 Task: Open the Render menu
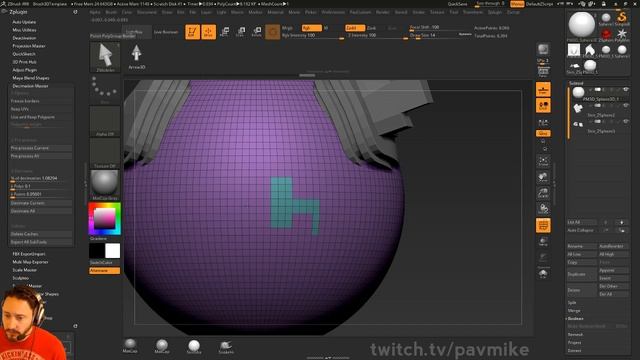click(382, 12)
